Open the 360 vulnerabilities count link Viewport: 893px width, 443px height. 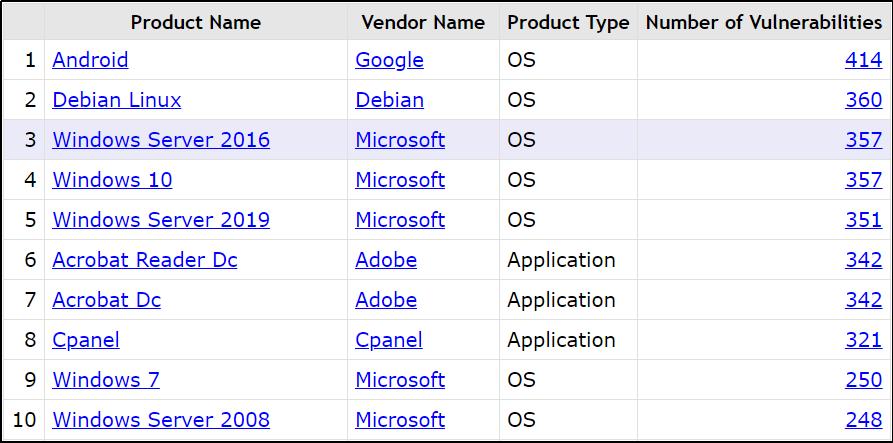[x=863, y=100]
